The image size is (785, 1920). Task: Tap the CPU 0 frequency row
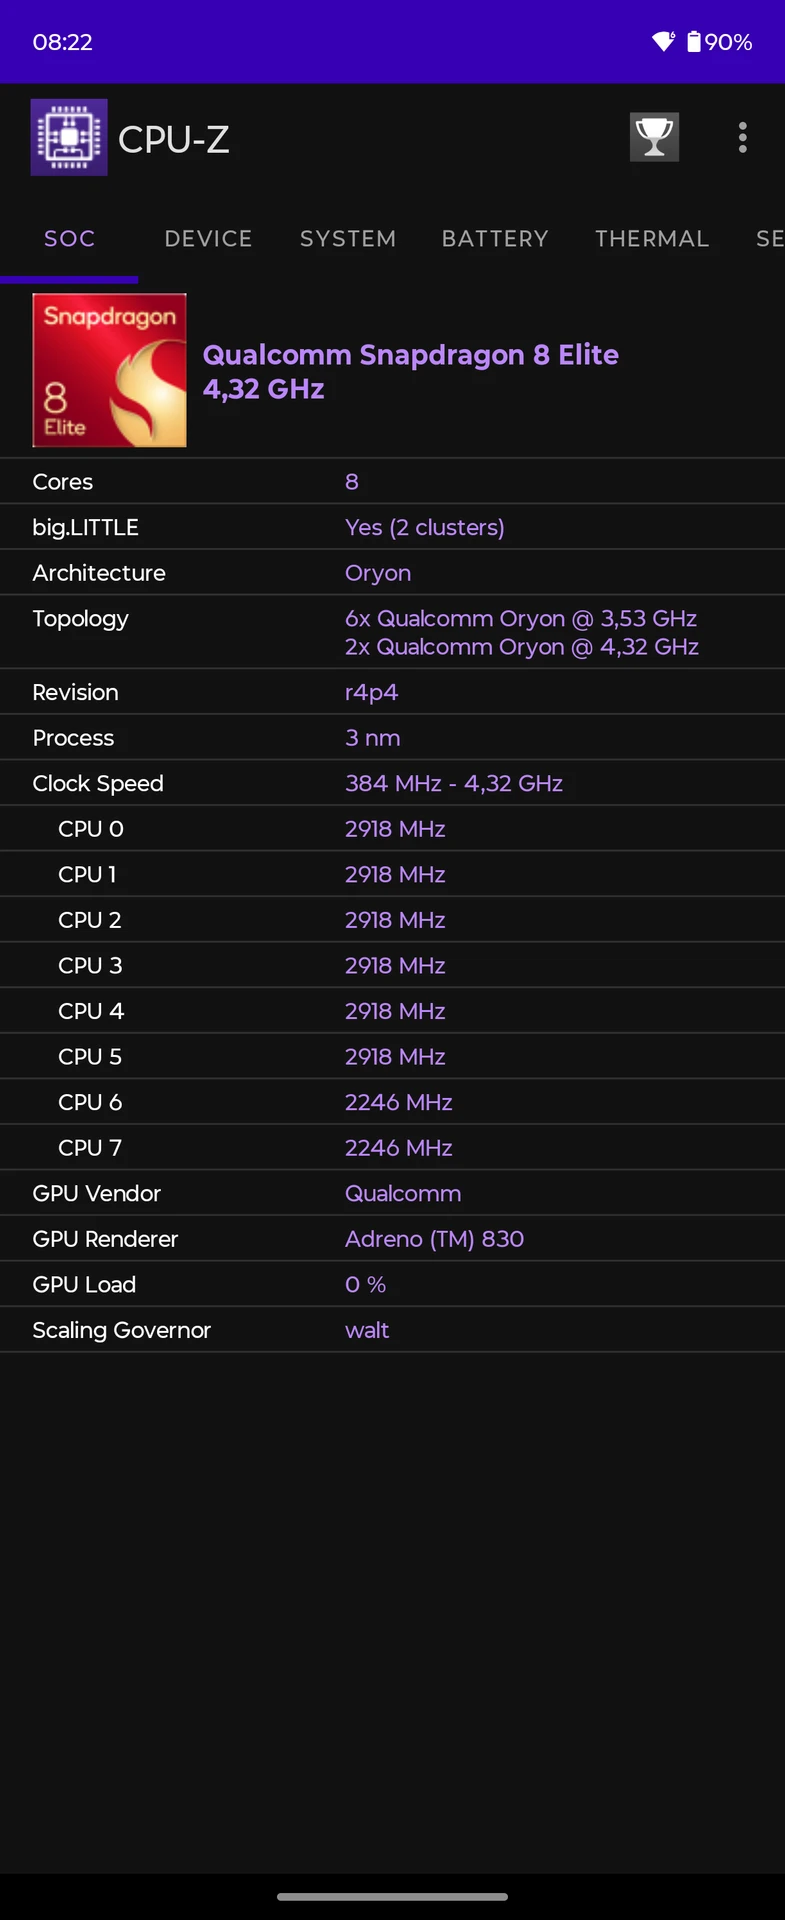pos(392,829)
